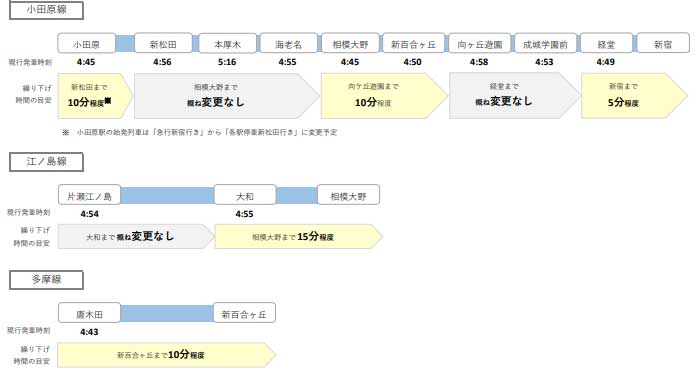Click the 4:56 departure time

(x=162, y=62)
